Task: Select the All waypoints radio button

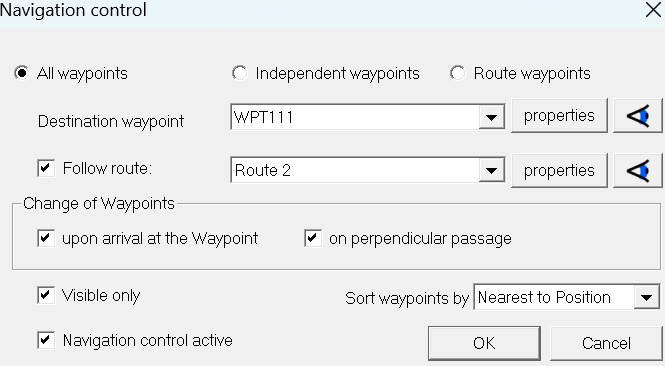Action: coord(22,73)
